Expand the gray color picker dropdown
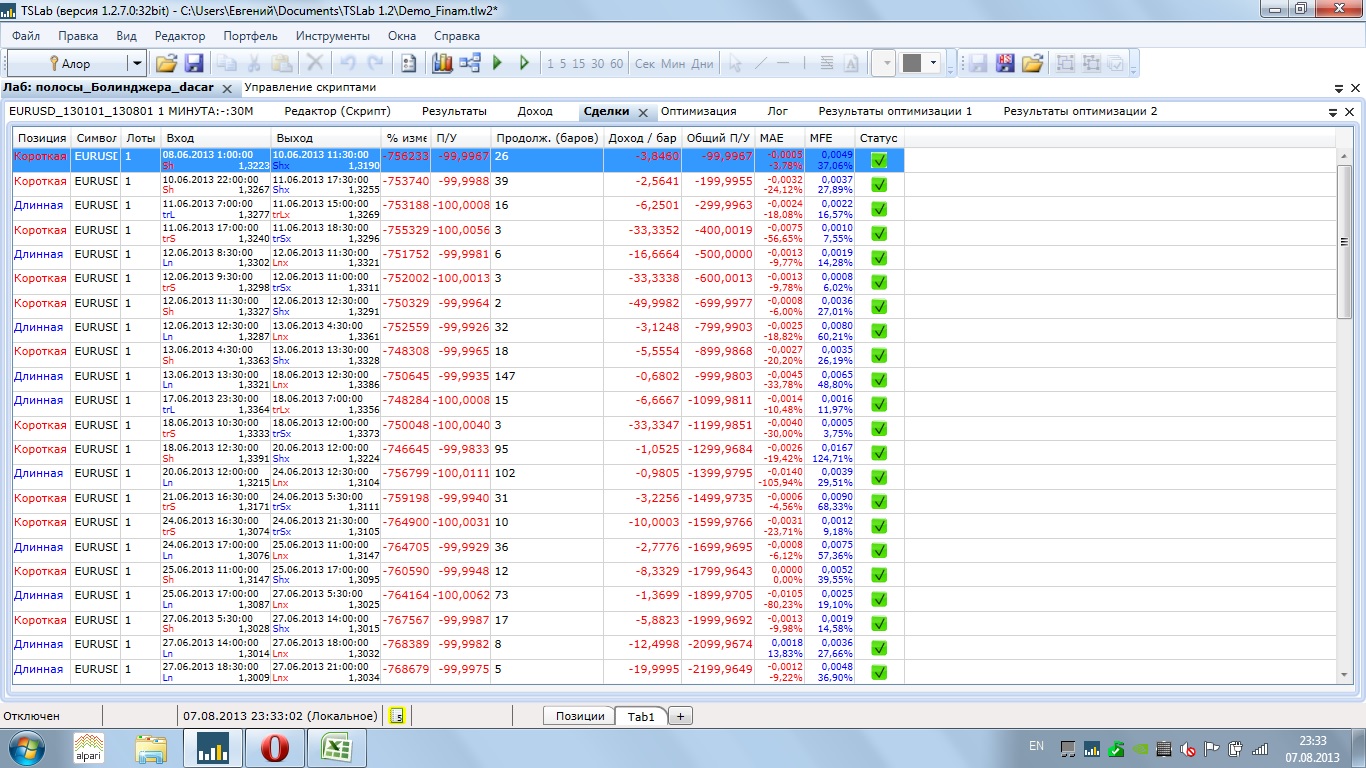1366x768 pixels. tap(934, 63)
